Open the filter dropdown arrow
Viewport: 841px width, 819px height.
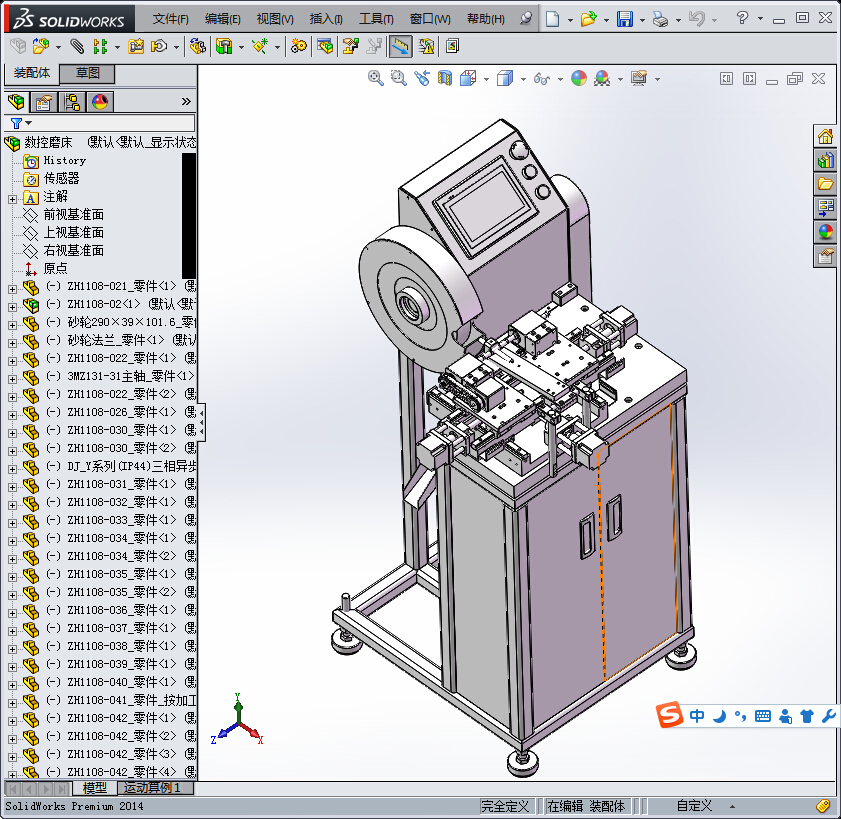tap(28, 123)
